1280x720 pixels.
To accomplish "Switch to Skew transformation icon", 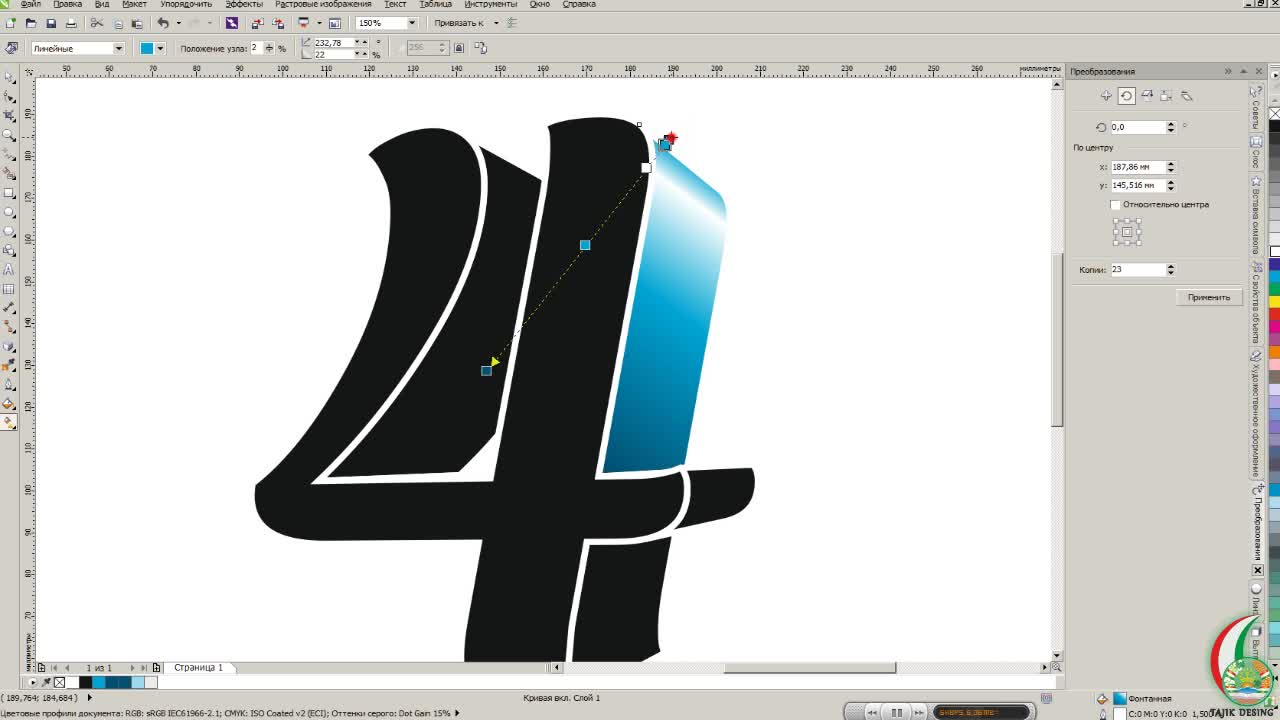I will [x=1187, y=96].
